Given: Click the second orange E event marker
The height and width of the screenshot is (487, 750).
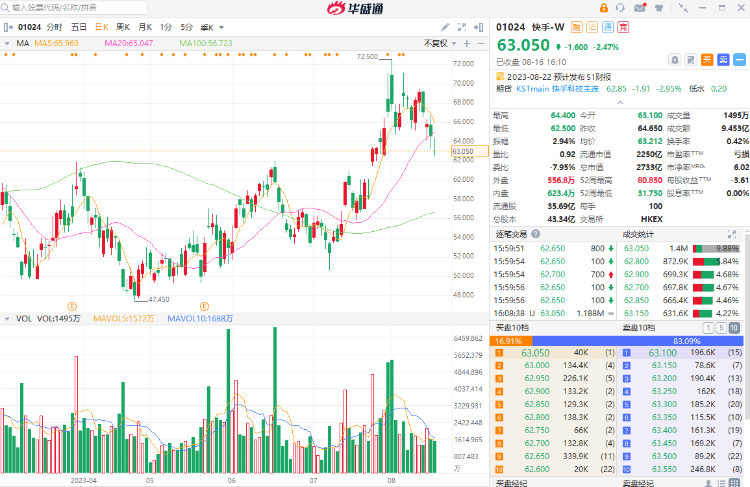Looking at the screenshot, I should (204, 306).
